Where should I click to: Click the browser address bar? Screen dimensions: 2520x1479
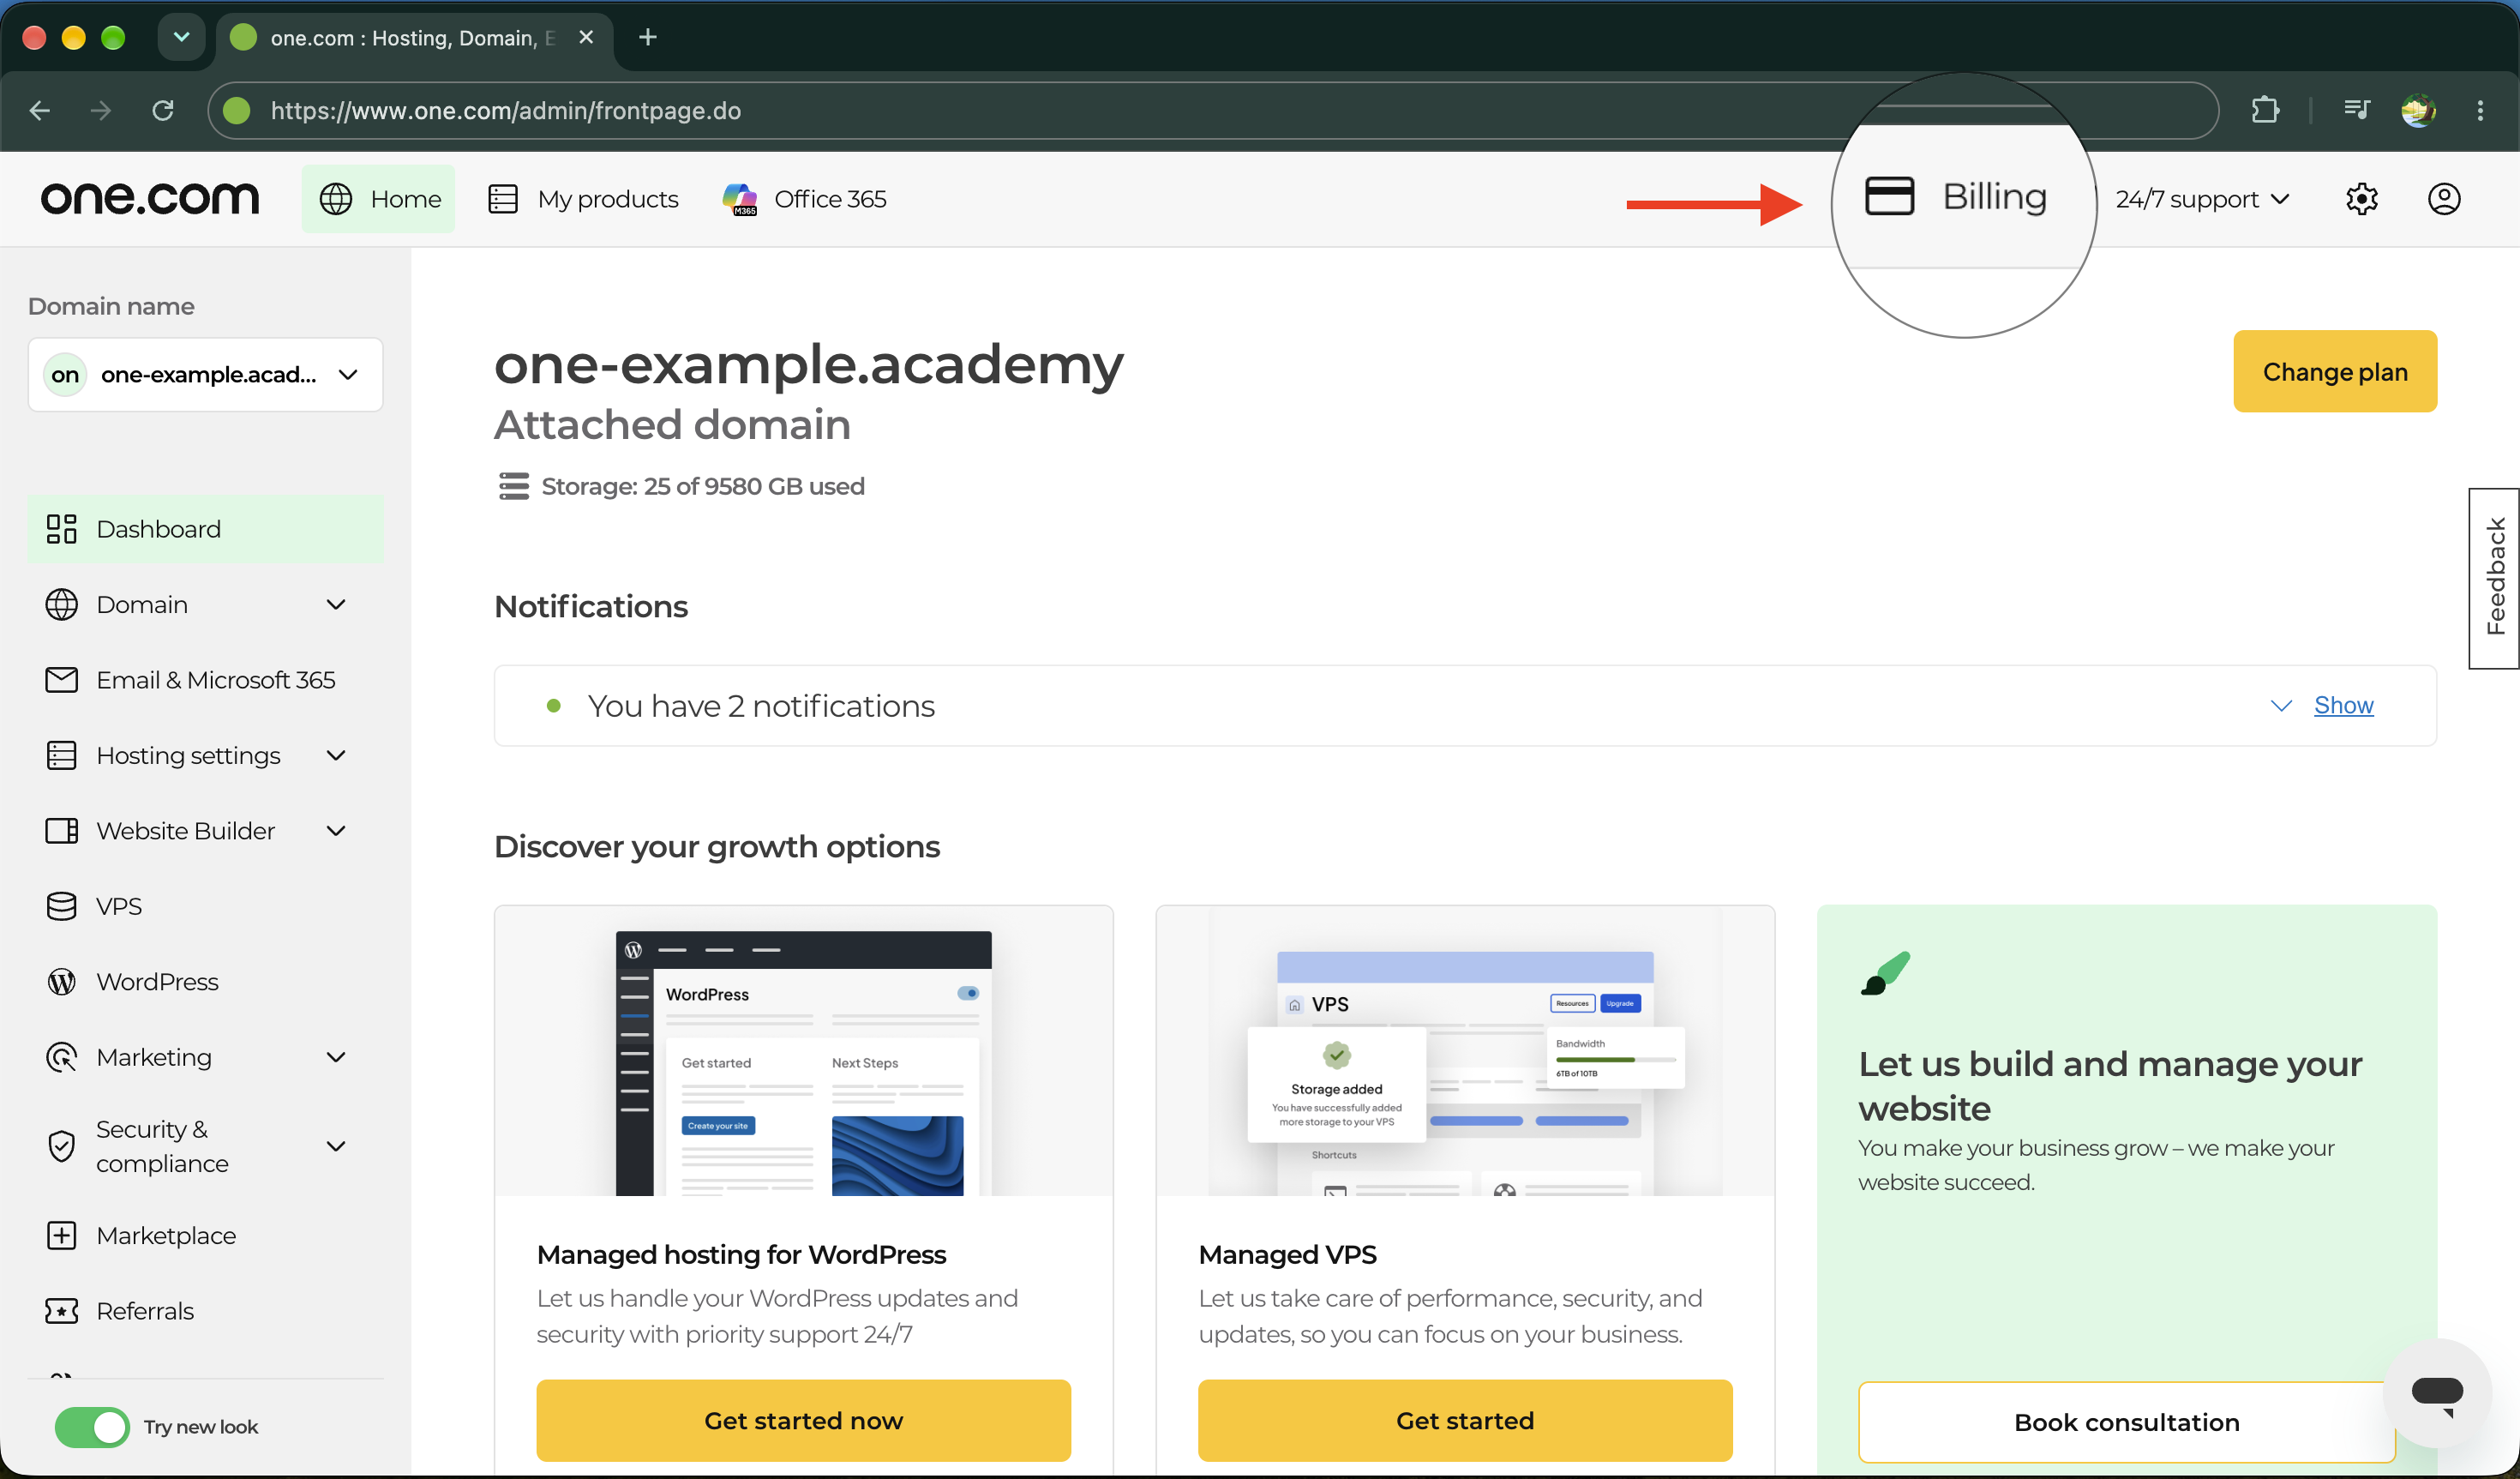point(1213,110)
